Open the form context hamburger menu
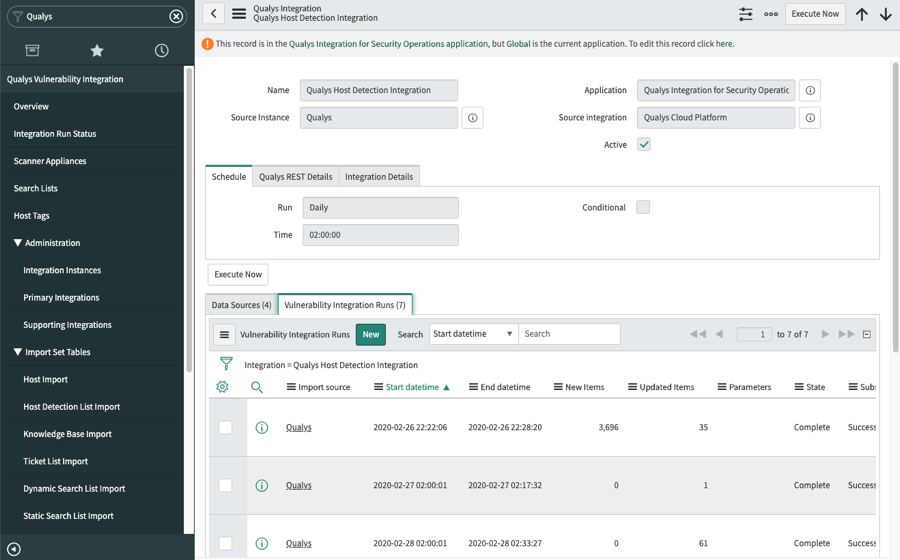The height and width of the screenshot is (560, 900). (239, 14)
